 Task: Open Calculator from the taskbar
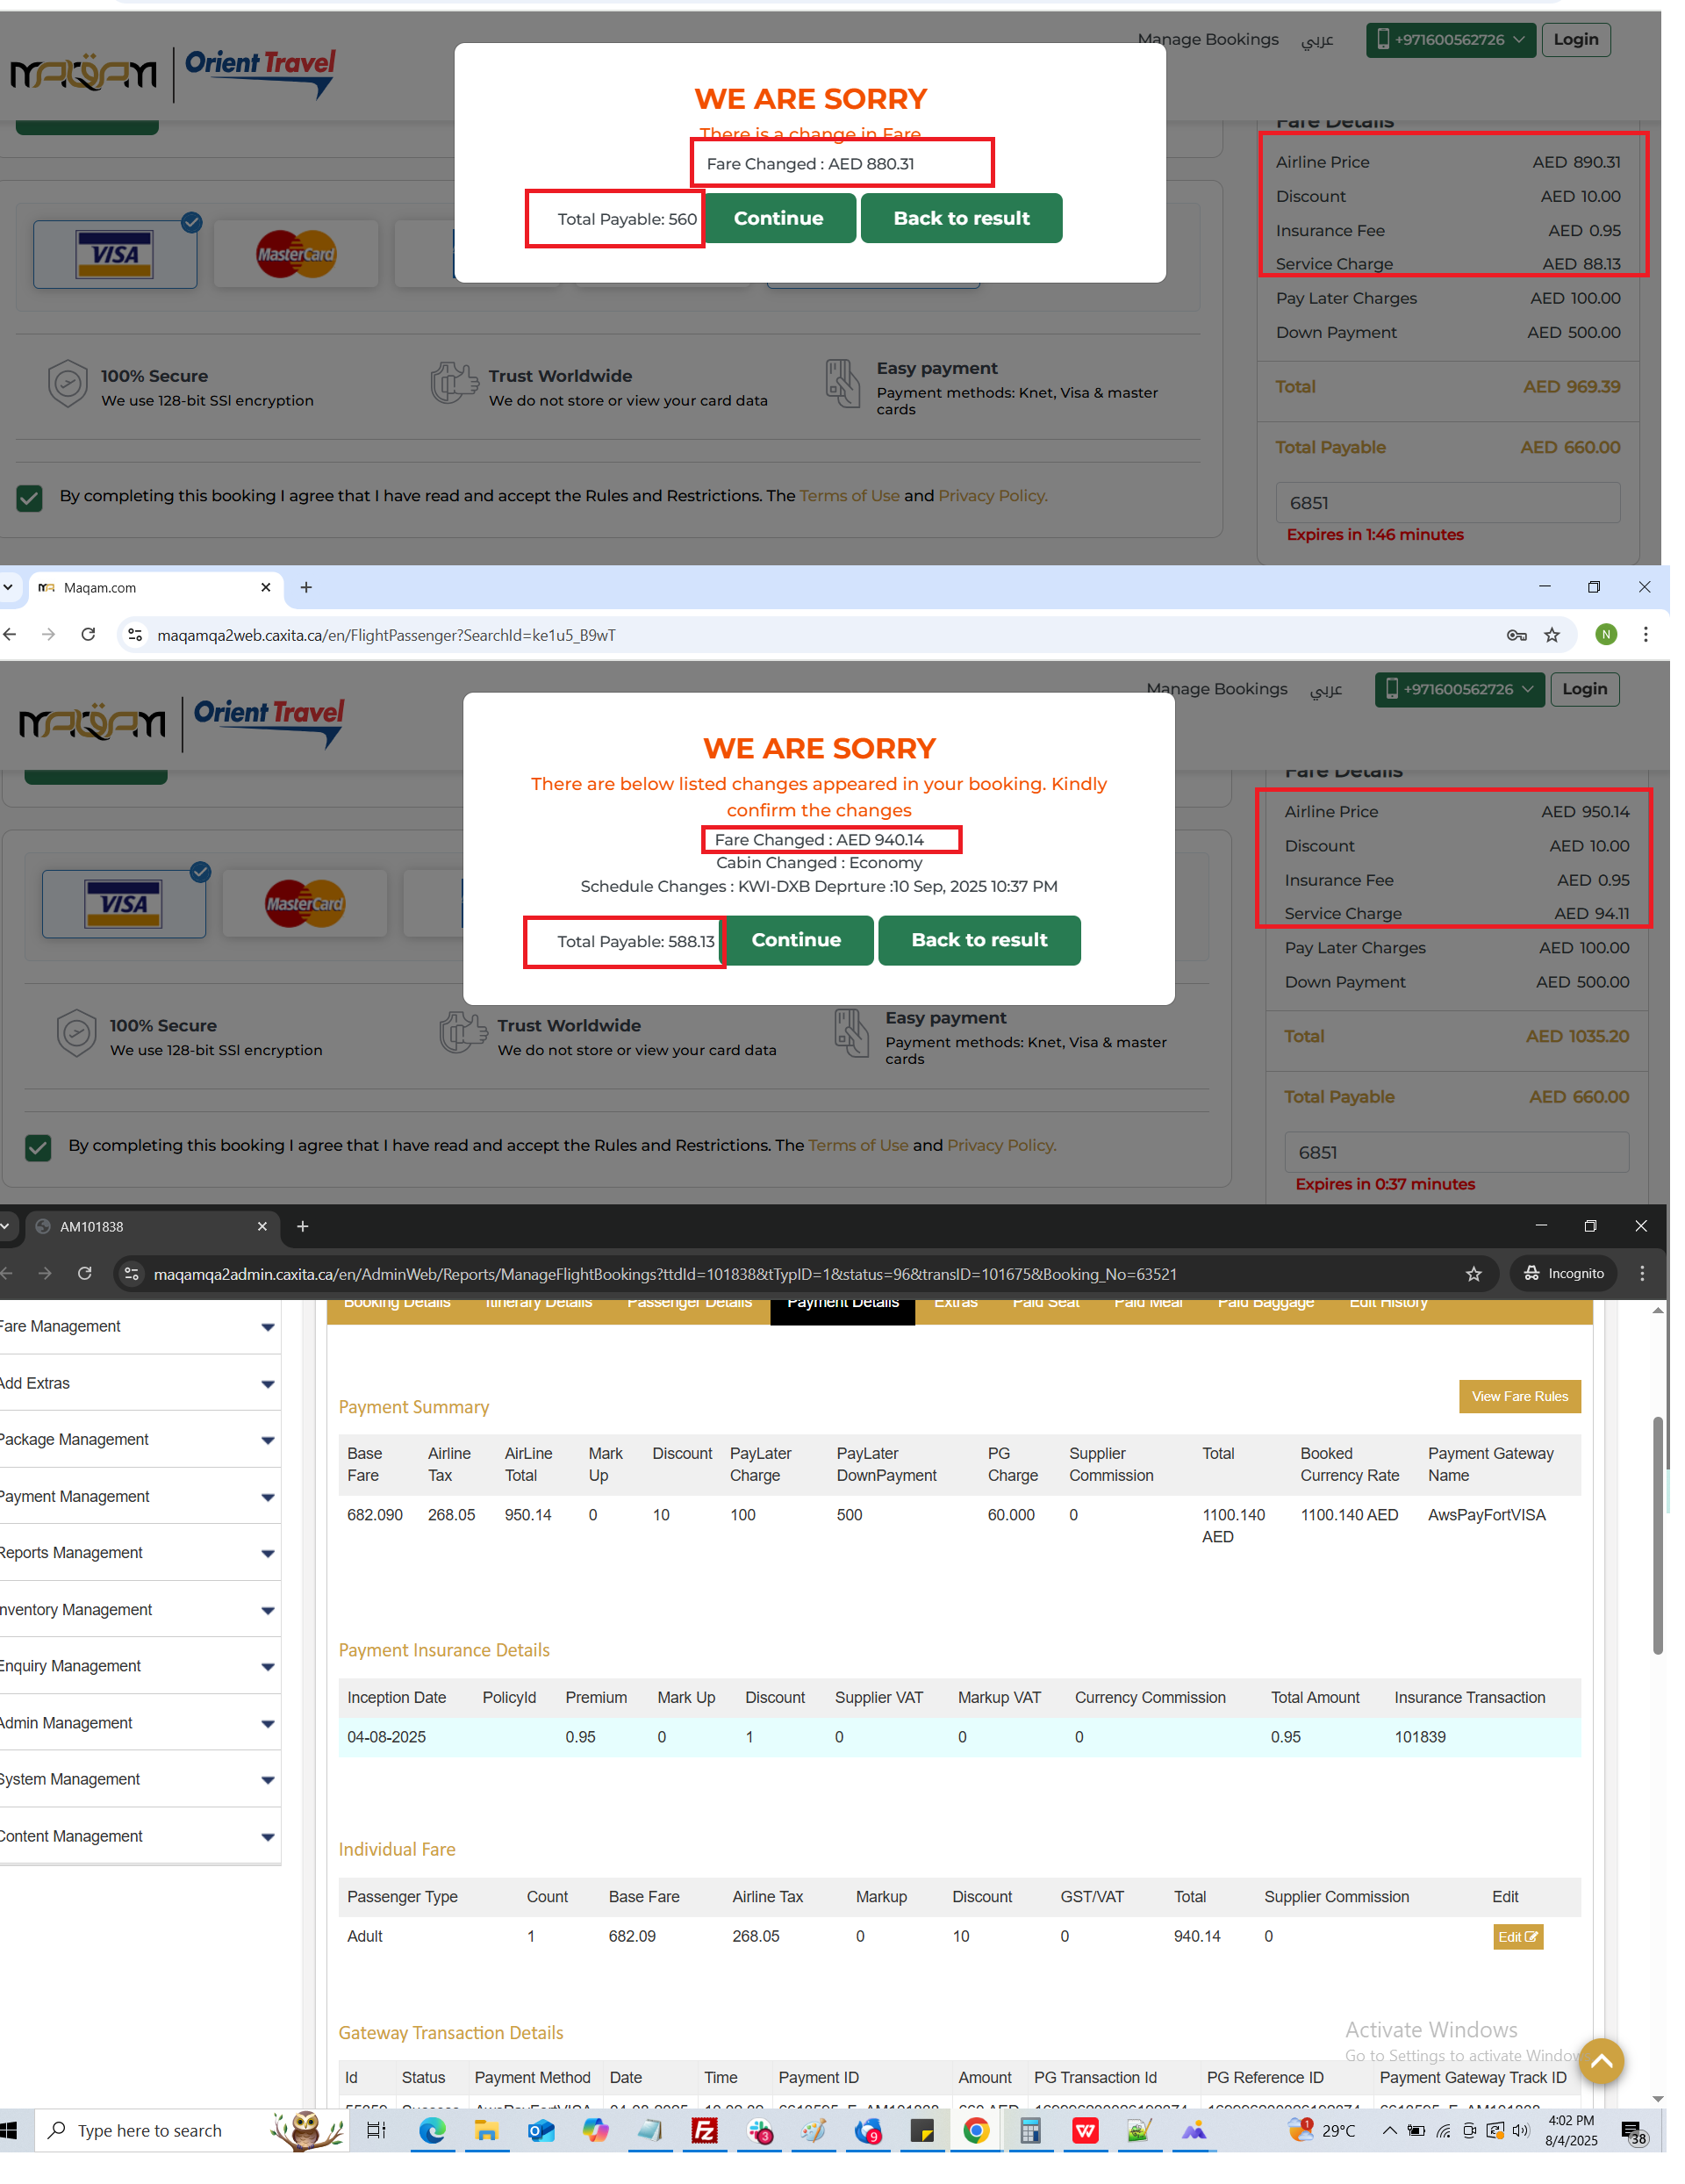click(x=1029, y=2131)
